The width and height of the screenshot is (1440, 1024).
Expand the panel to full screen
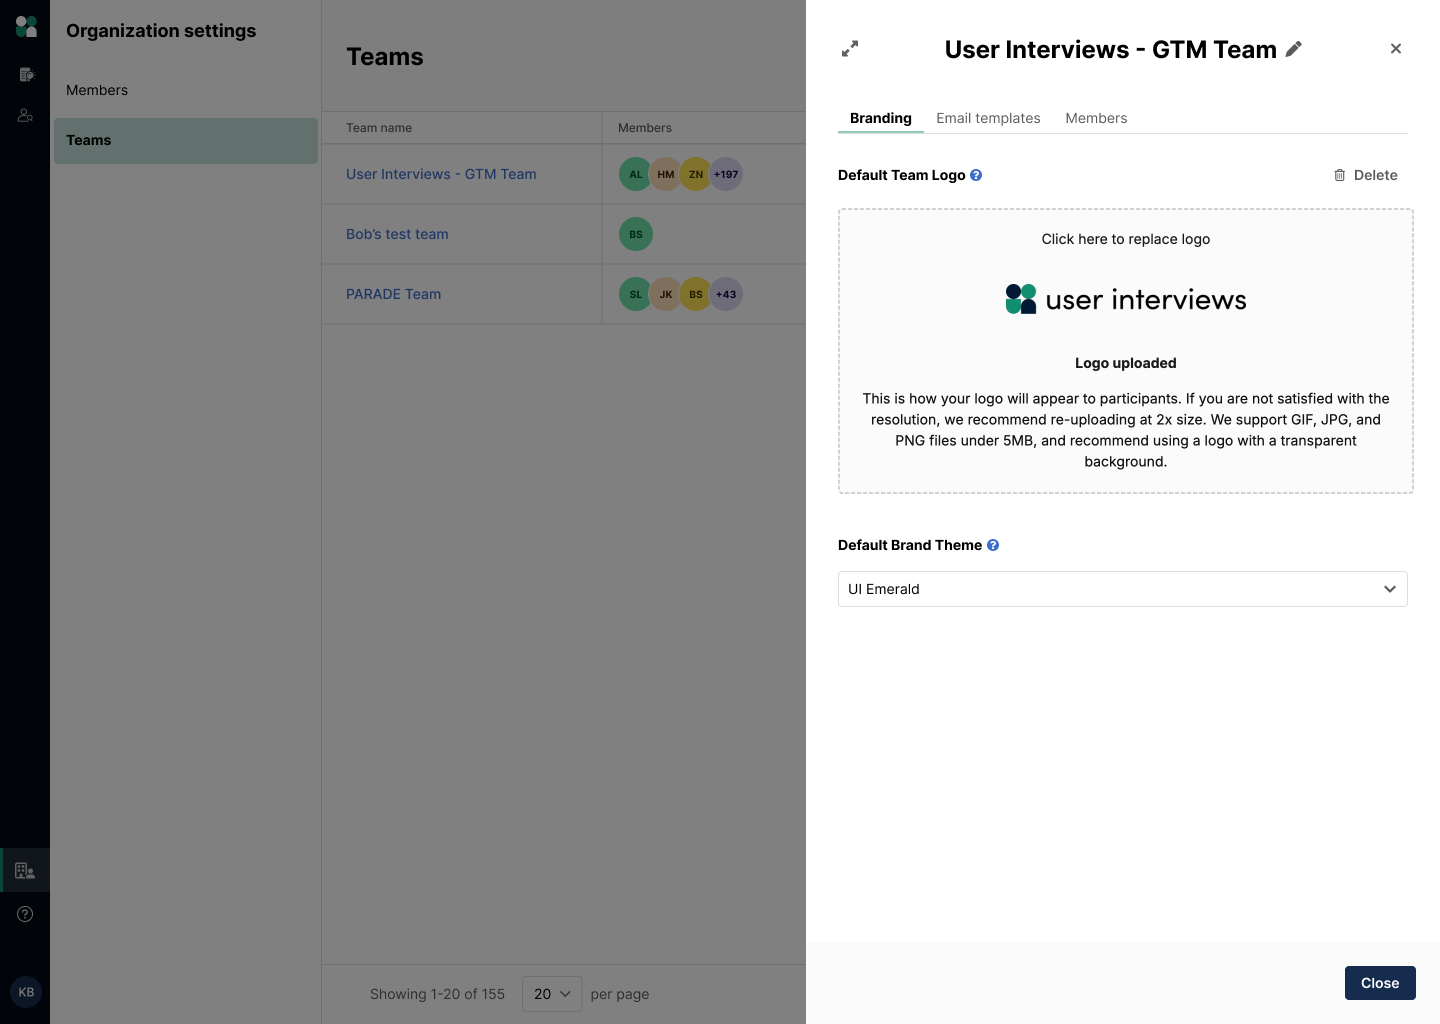[850, 48]
